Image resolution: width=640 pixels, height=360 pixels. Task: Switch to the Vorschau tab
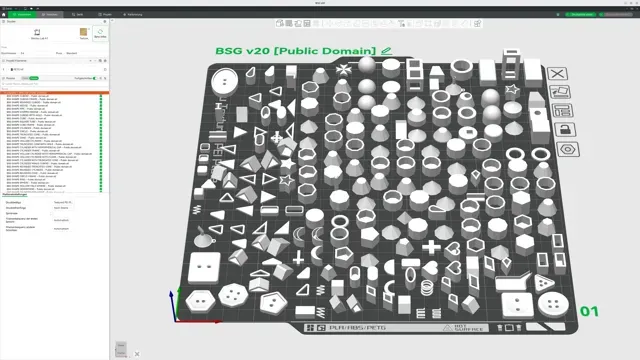click(x=49, y=14)
